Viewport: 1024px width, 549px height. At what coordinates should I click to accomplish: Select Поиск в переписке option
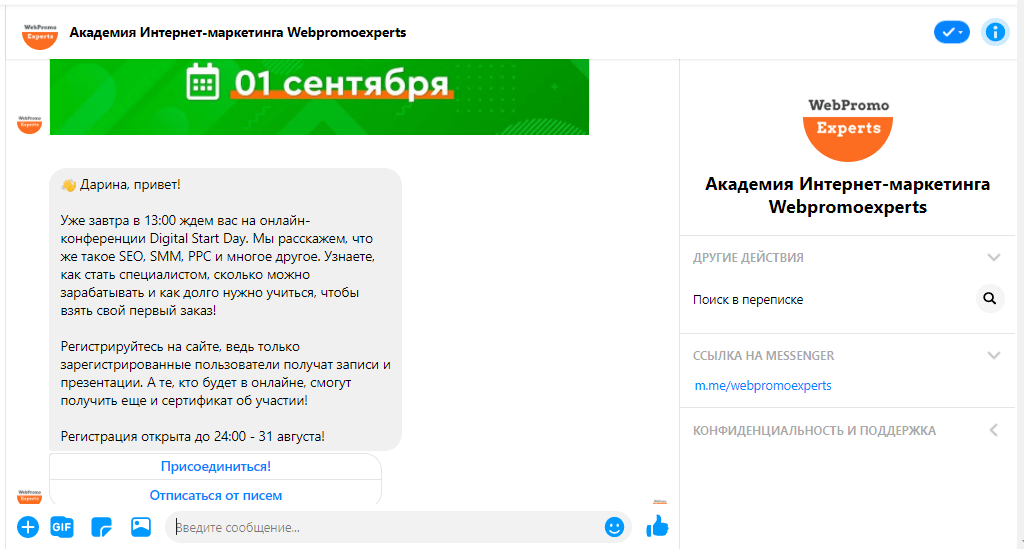coord(847,299)
